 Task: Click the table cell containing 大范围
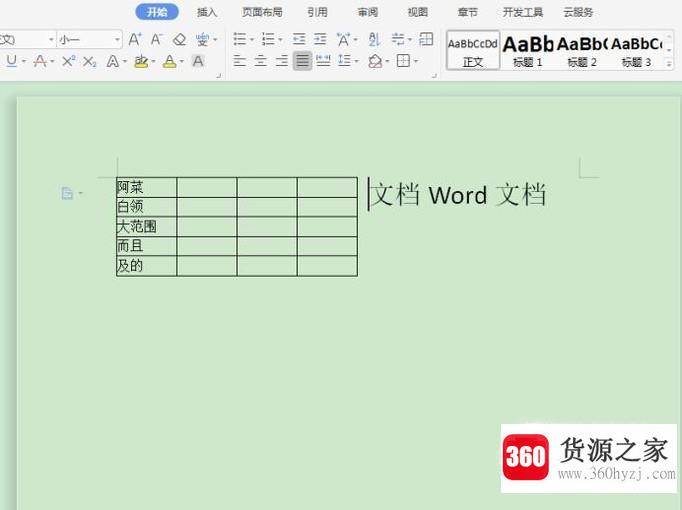pos(147,227)
